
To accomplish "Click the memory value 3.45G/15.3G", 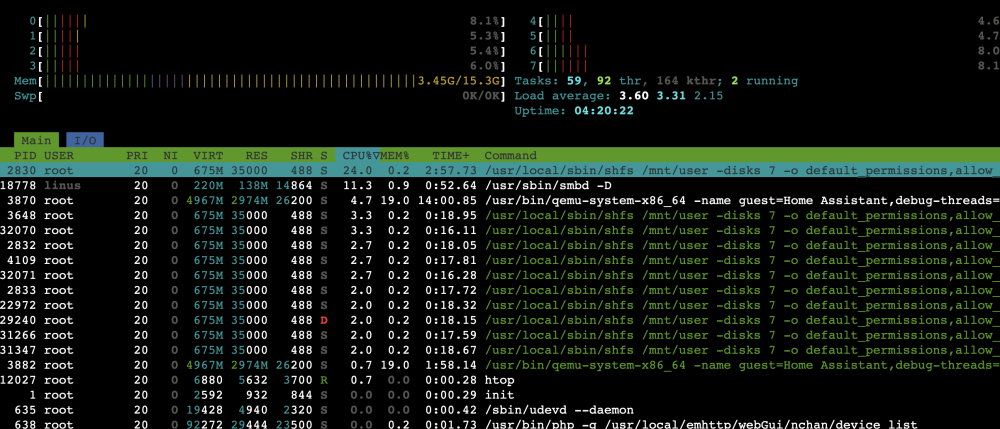I will tap(459, 82).
